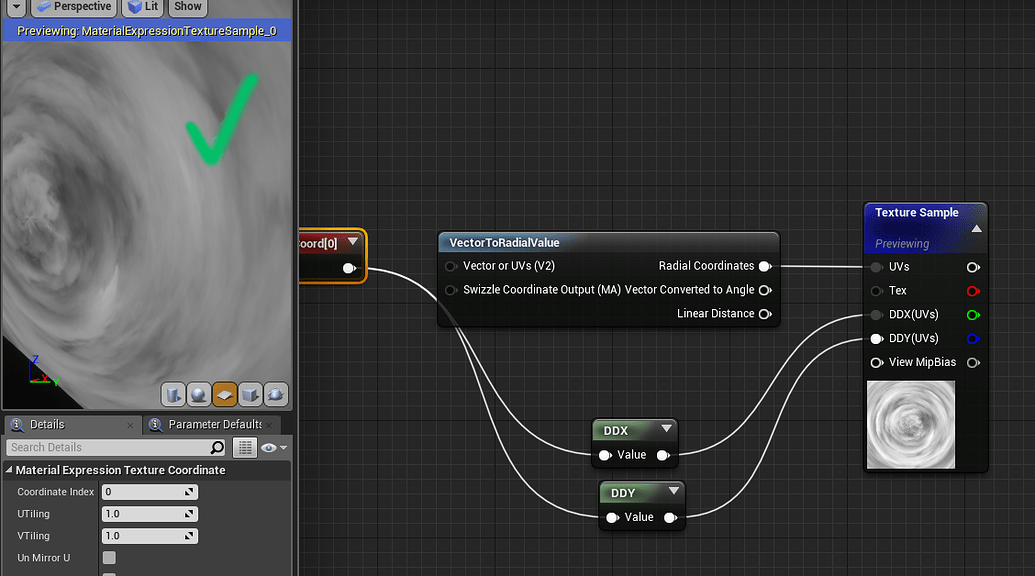1035x576 pixels.
Task: Select the cube preview mesh icon
Action: pos(251,394)
